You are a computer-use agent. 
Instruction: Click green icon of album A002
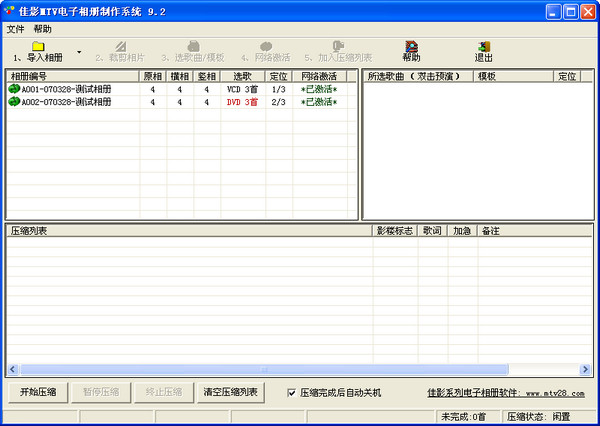[x=14, y=102]
